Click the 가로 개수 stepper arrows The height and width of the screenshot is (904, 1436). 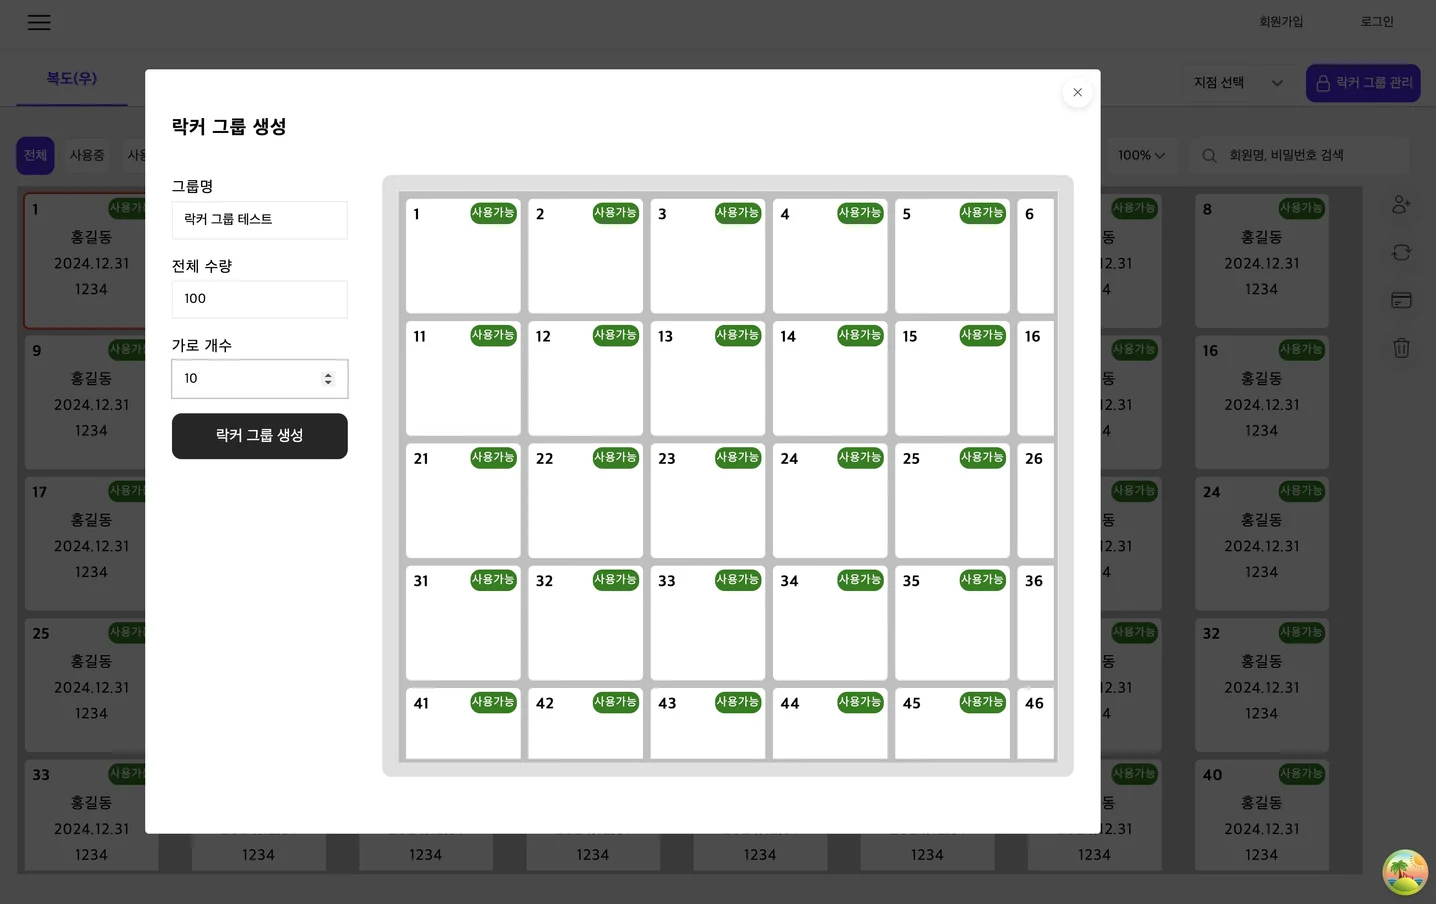pos(328,379)
